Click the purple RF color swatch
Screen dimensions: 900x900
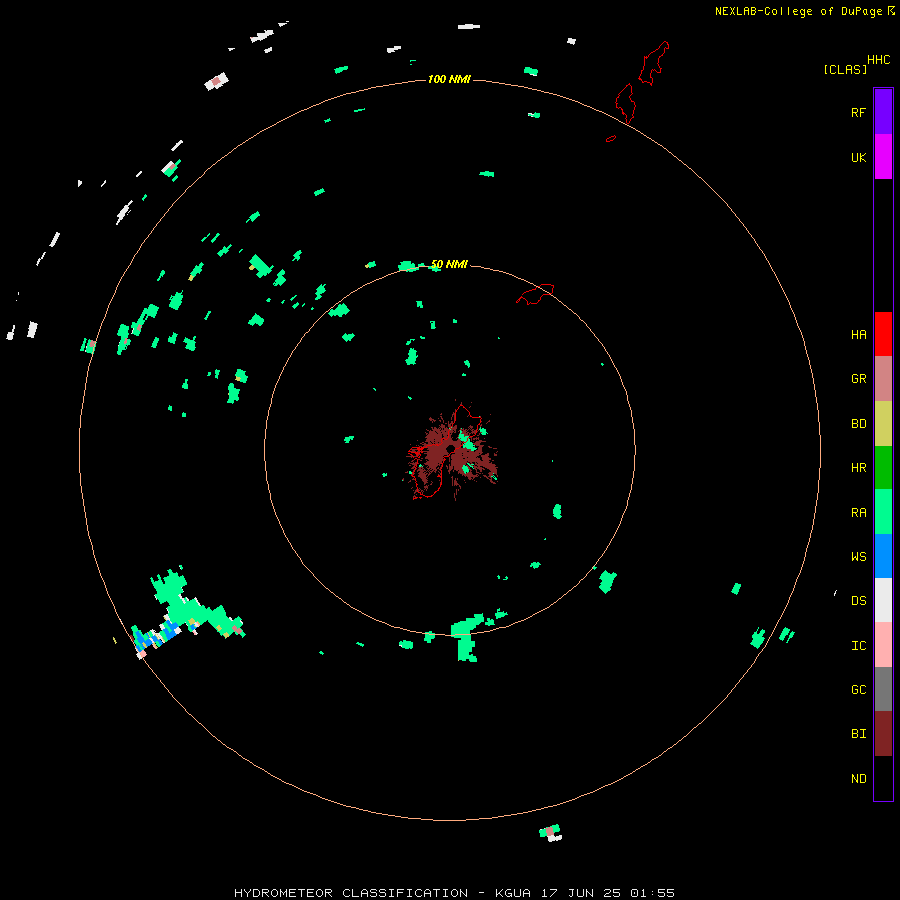[883, 112]
